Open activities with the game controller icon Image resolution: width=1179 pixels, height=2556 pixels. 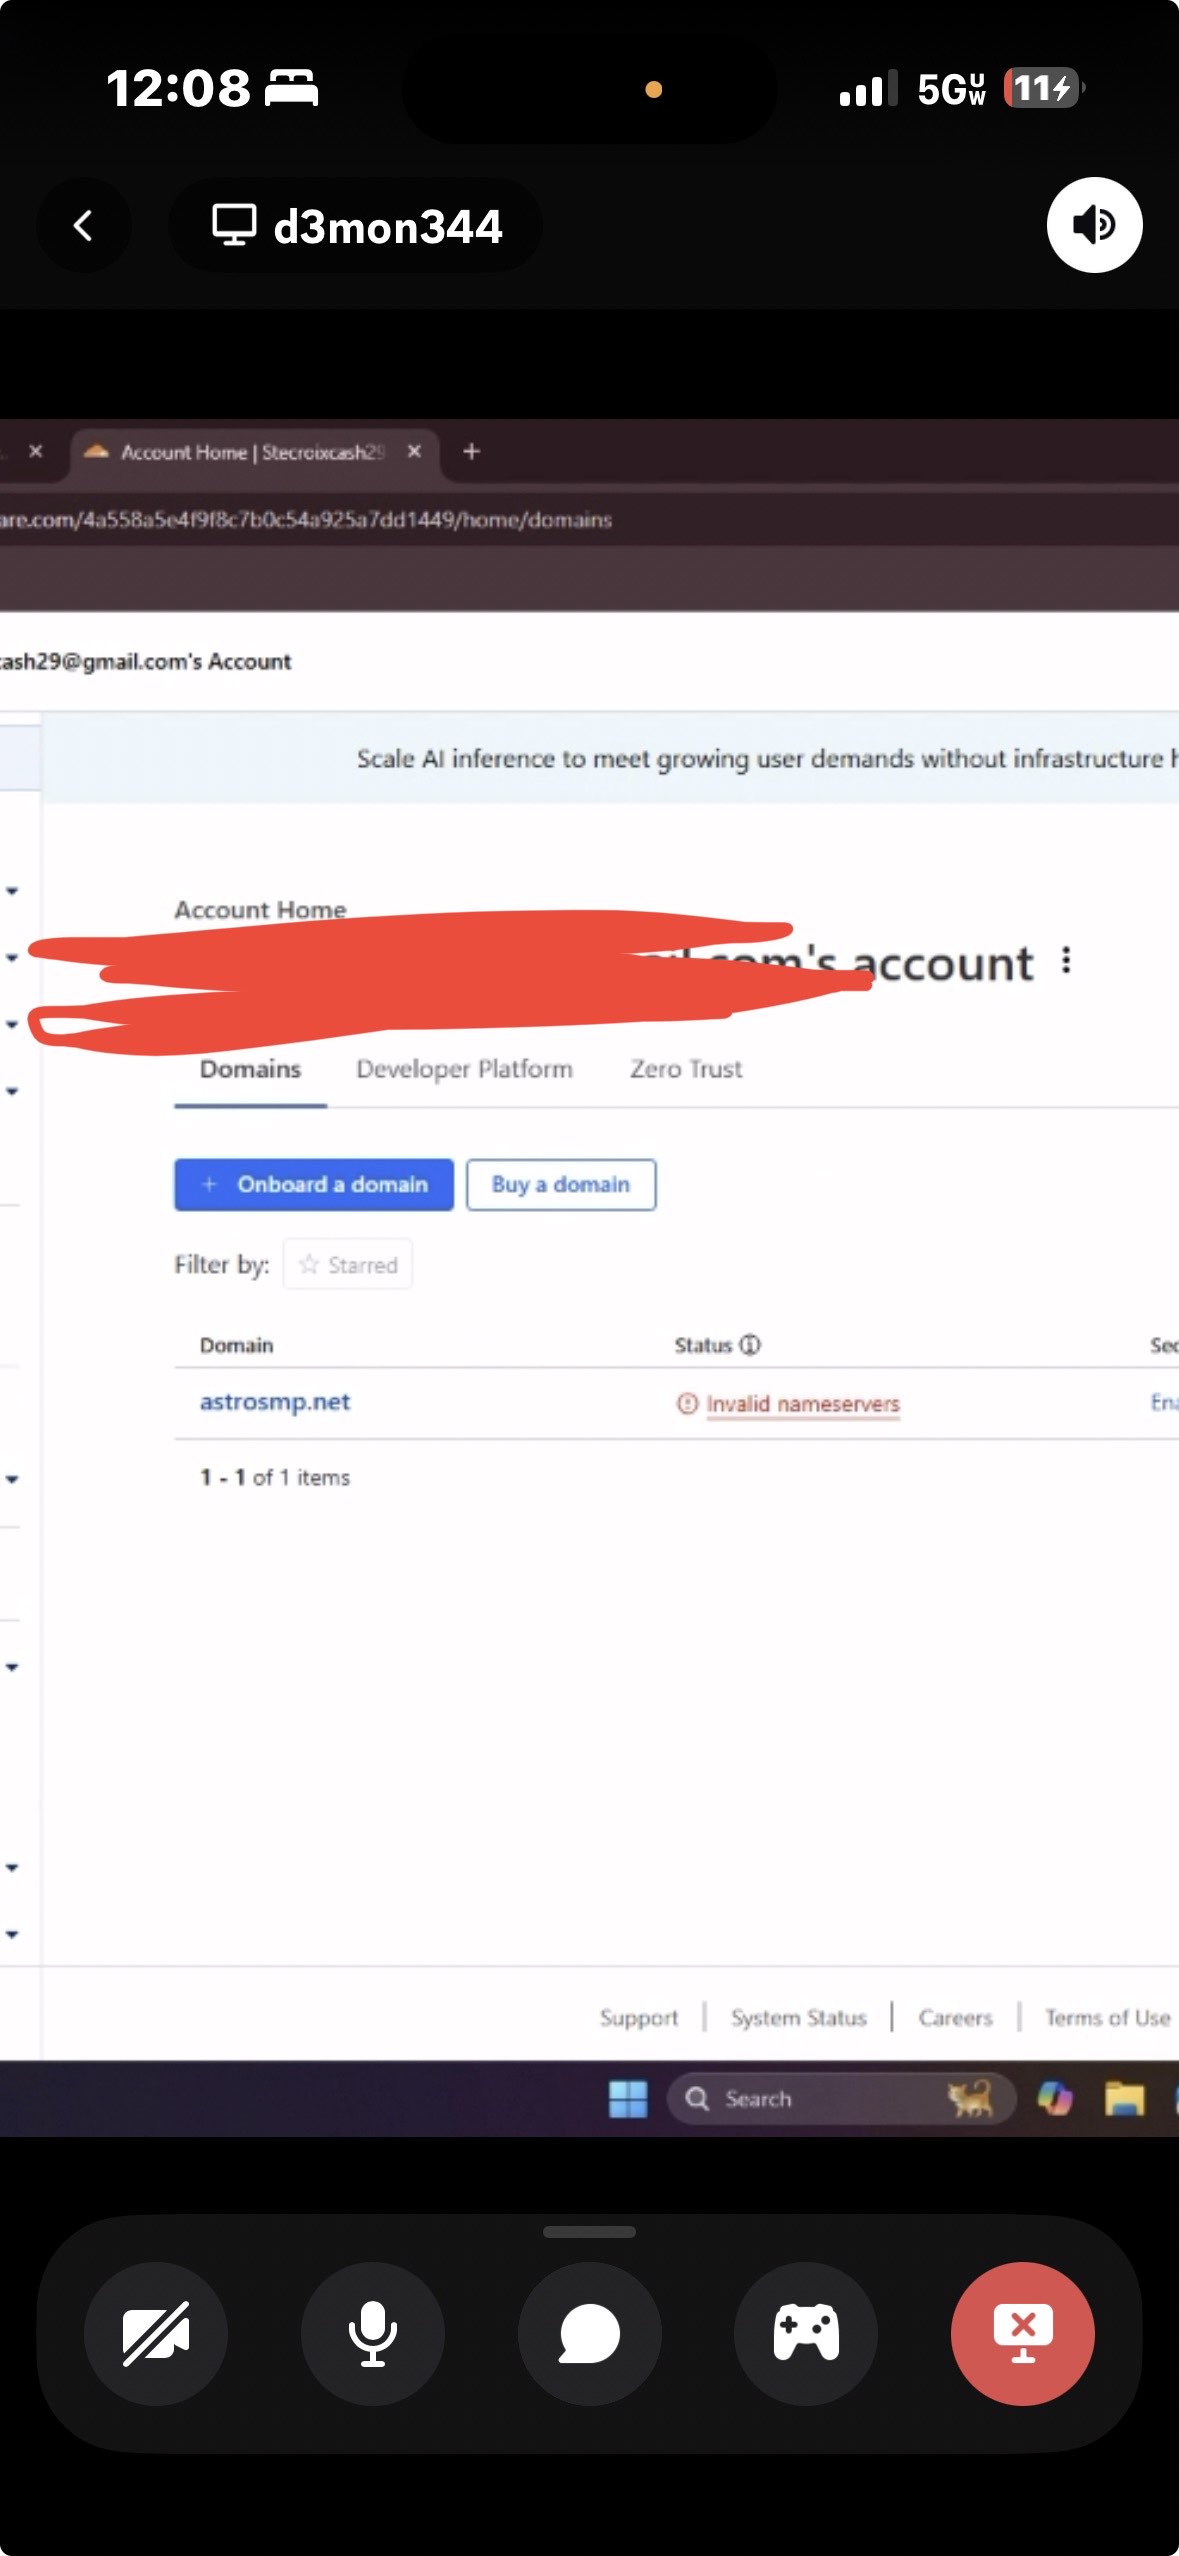point(806,2333)
